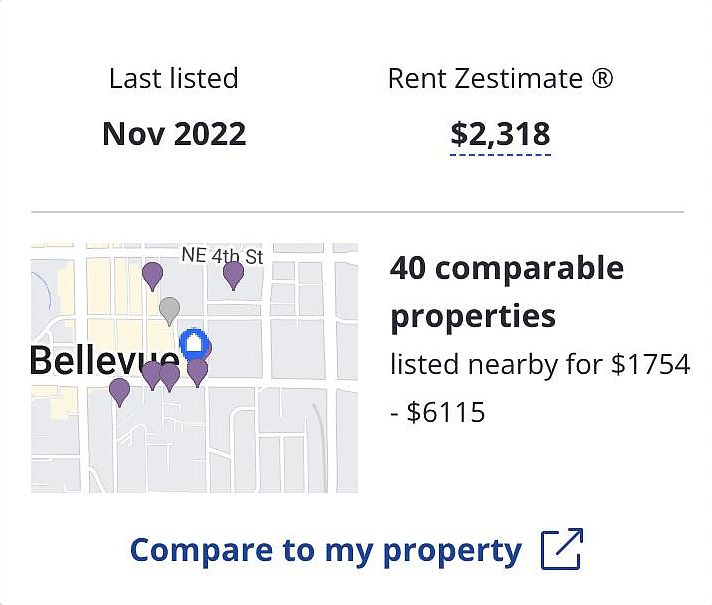712x605 pixels.
Task: Select purple pin left of NE 4th St label
Action: pos(152,274)
